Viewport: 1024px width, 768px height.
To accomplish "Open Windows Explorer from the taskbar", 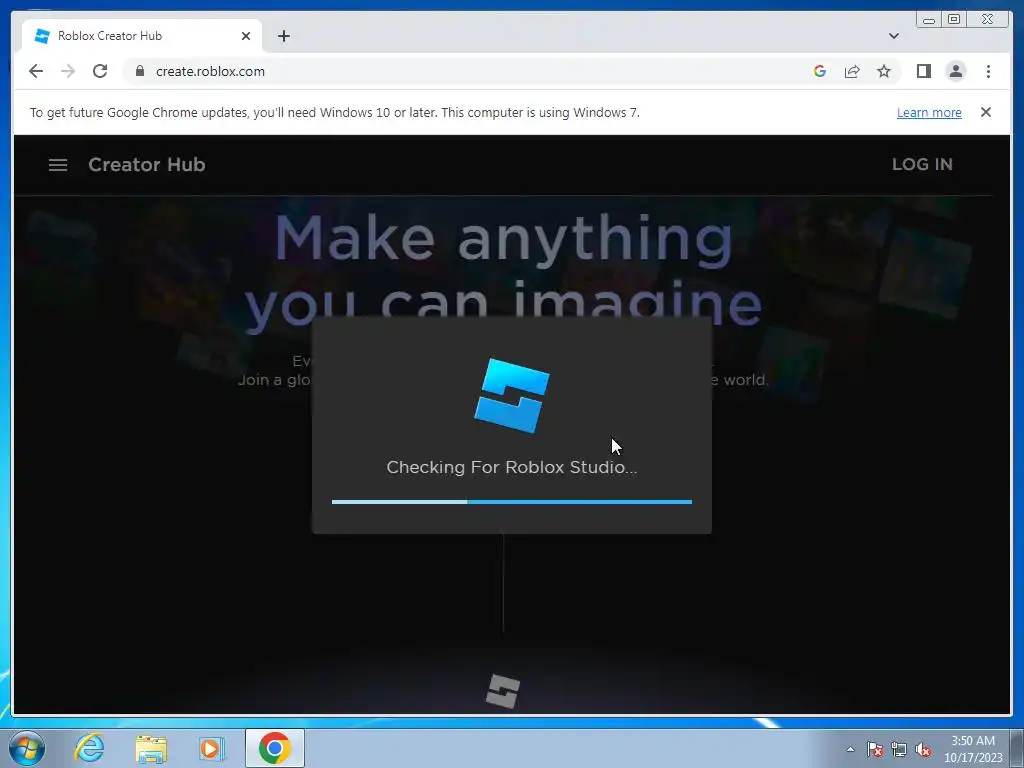I will pyautogui.click(x=150, y=749).
